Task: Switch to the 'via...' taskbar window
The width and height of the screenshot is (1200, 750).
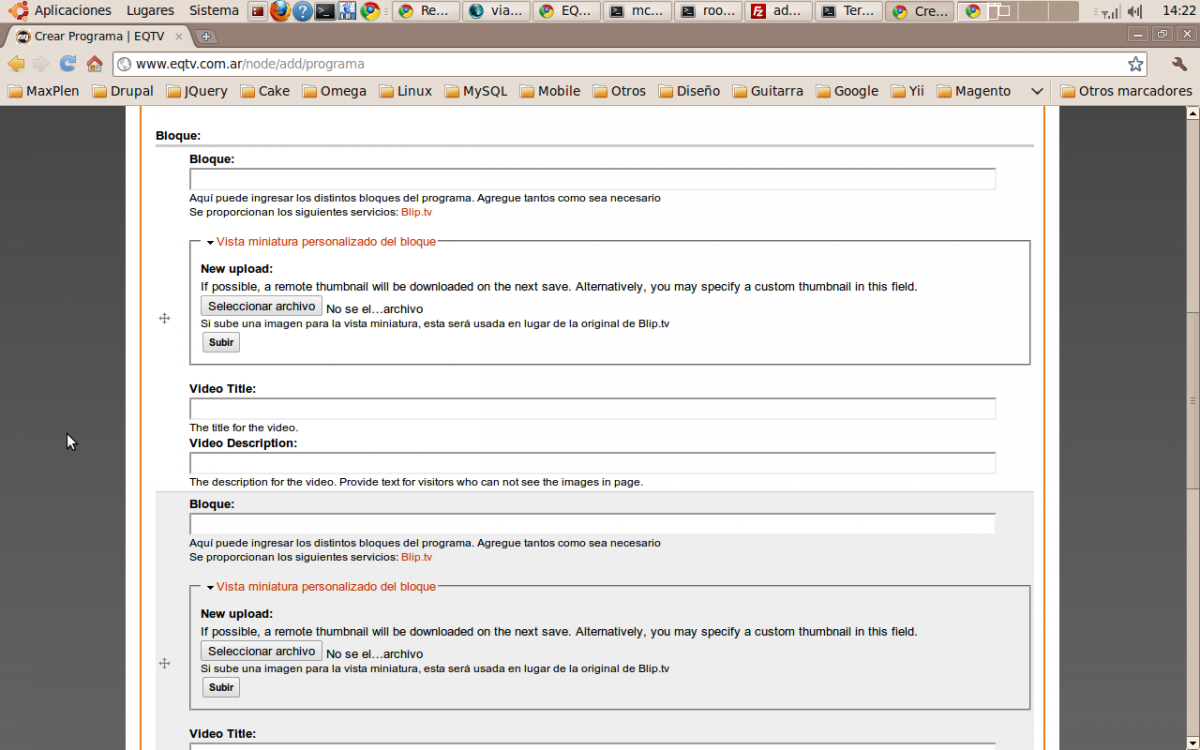Action: point(497,12)
